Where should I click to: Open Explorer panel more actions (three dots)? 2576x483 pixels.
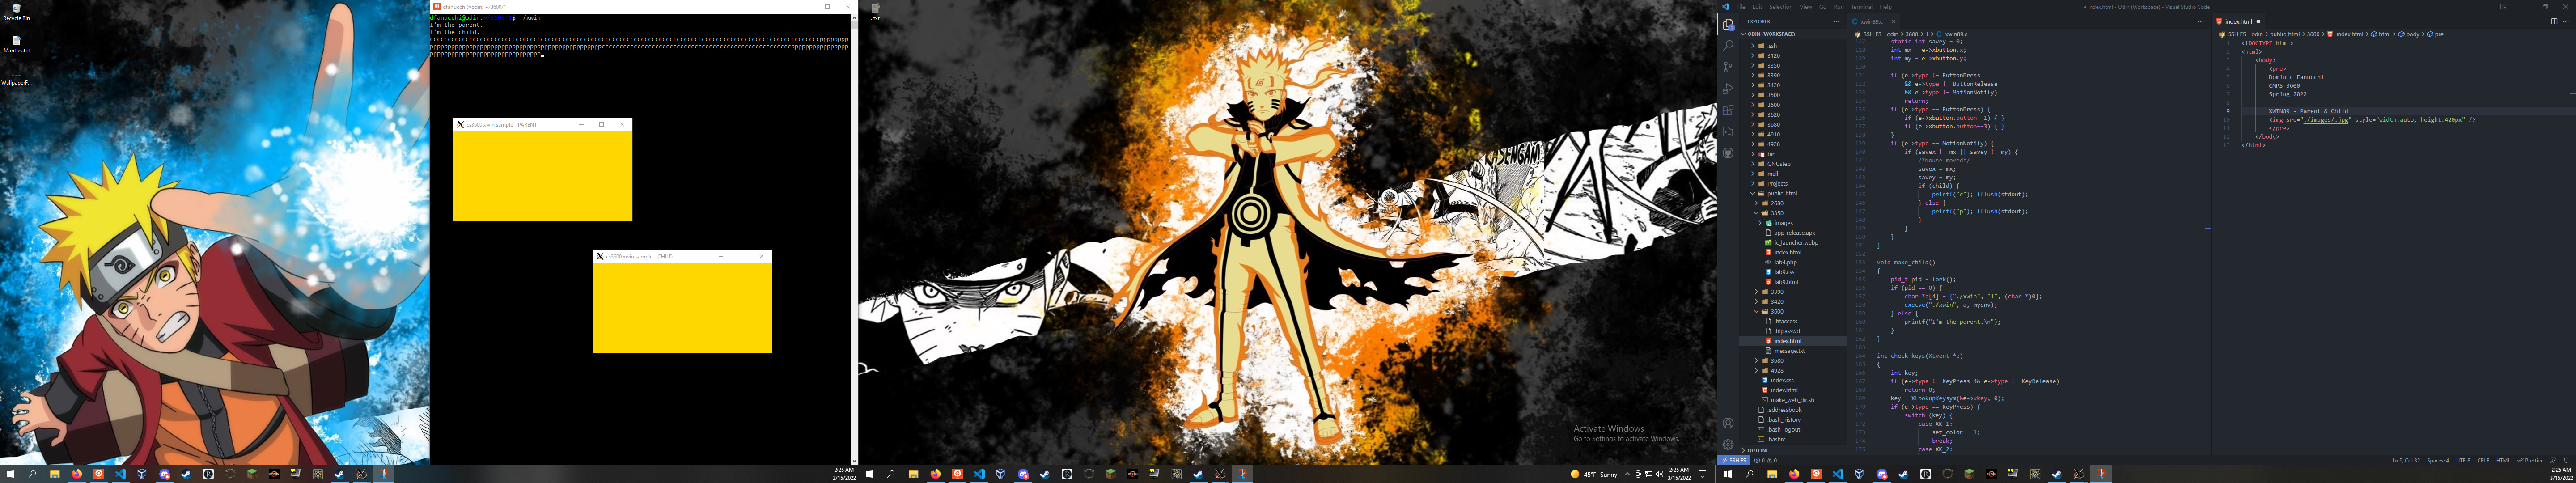point(1836,21)
